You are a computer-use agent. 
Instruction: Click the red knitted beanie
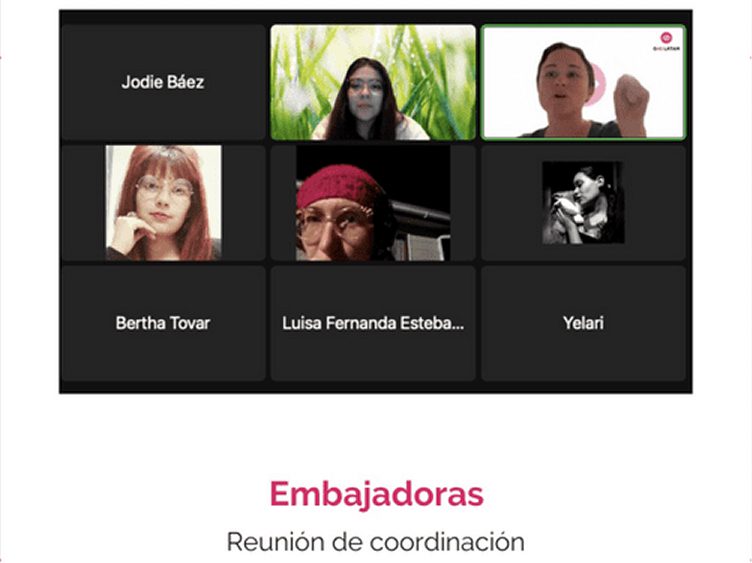point(336,188)
